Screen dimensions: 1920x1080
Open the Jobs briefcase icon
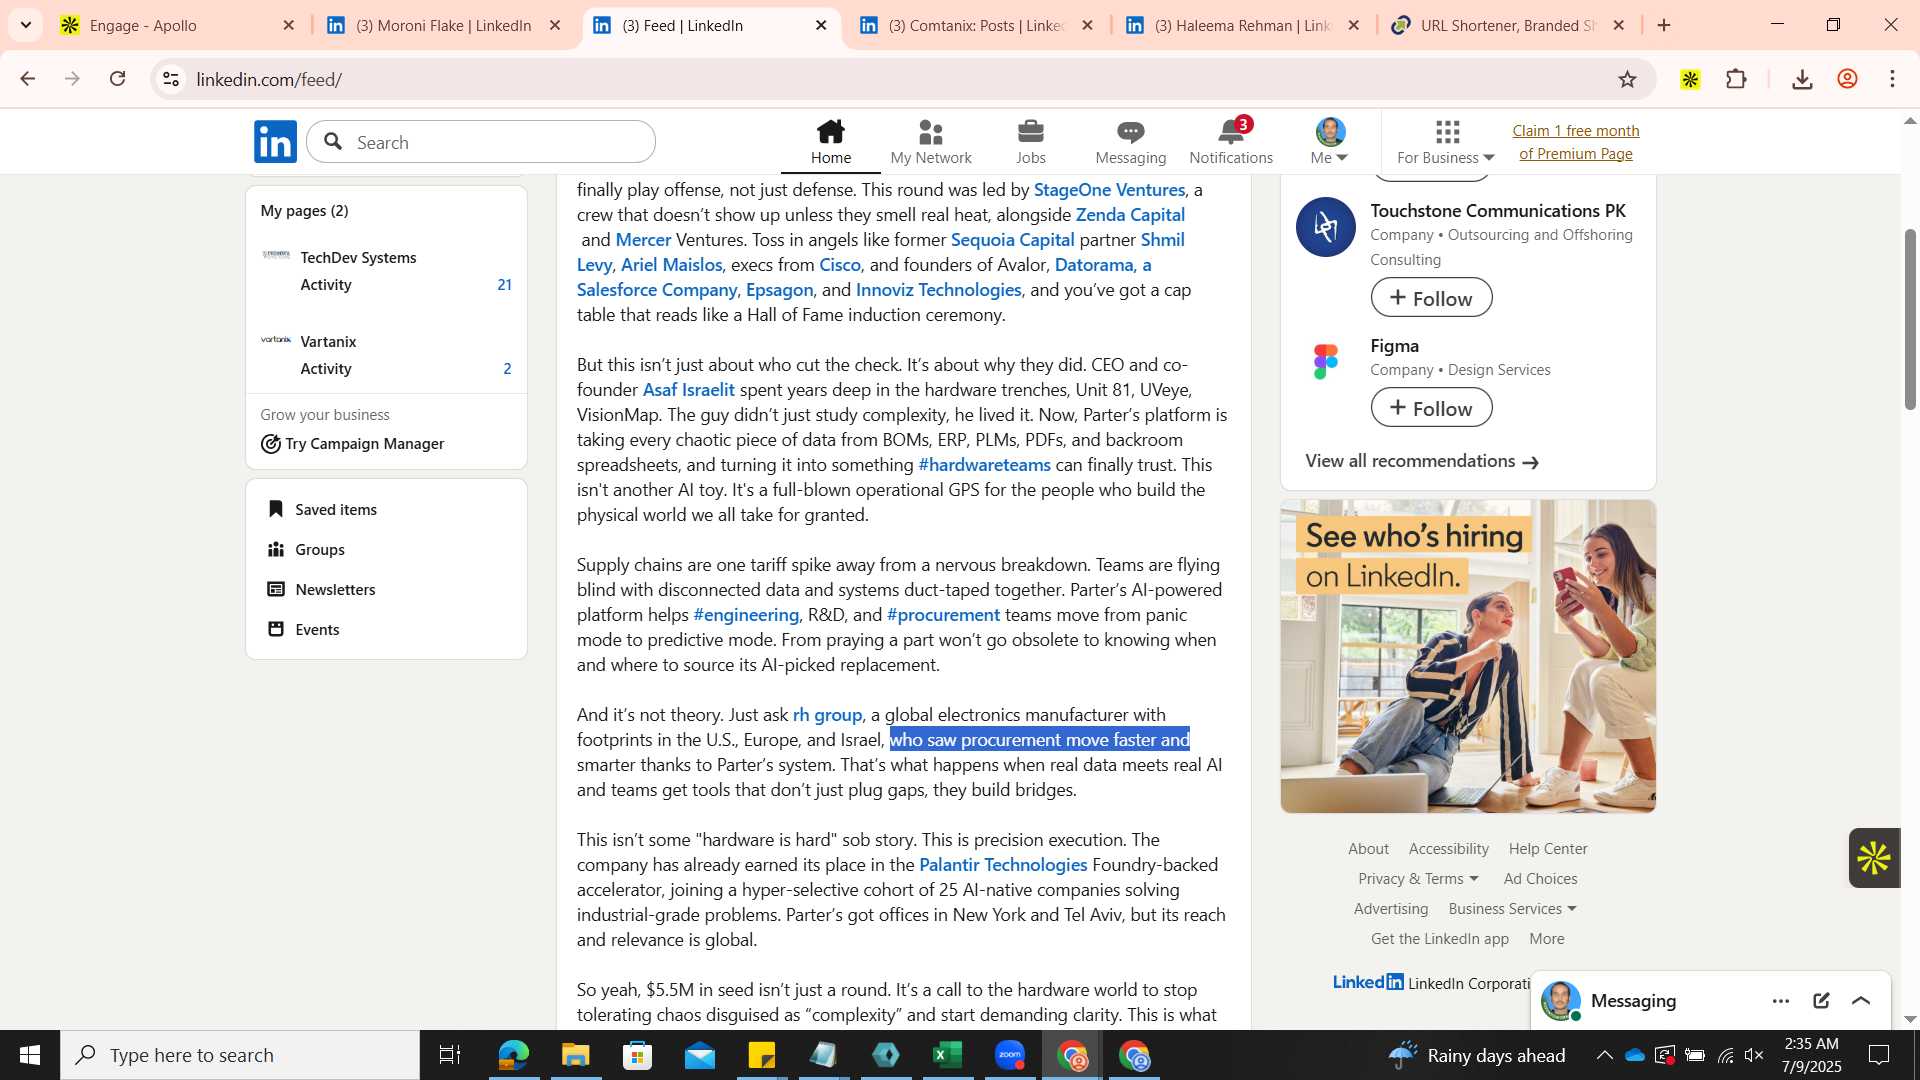[x=1030, y=142]
